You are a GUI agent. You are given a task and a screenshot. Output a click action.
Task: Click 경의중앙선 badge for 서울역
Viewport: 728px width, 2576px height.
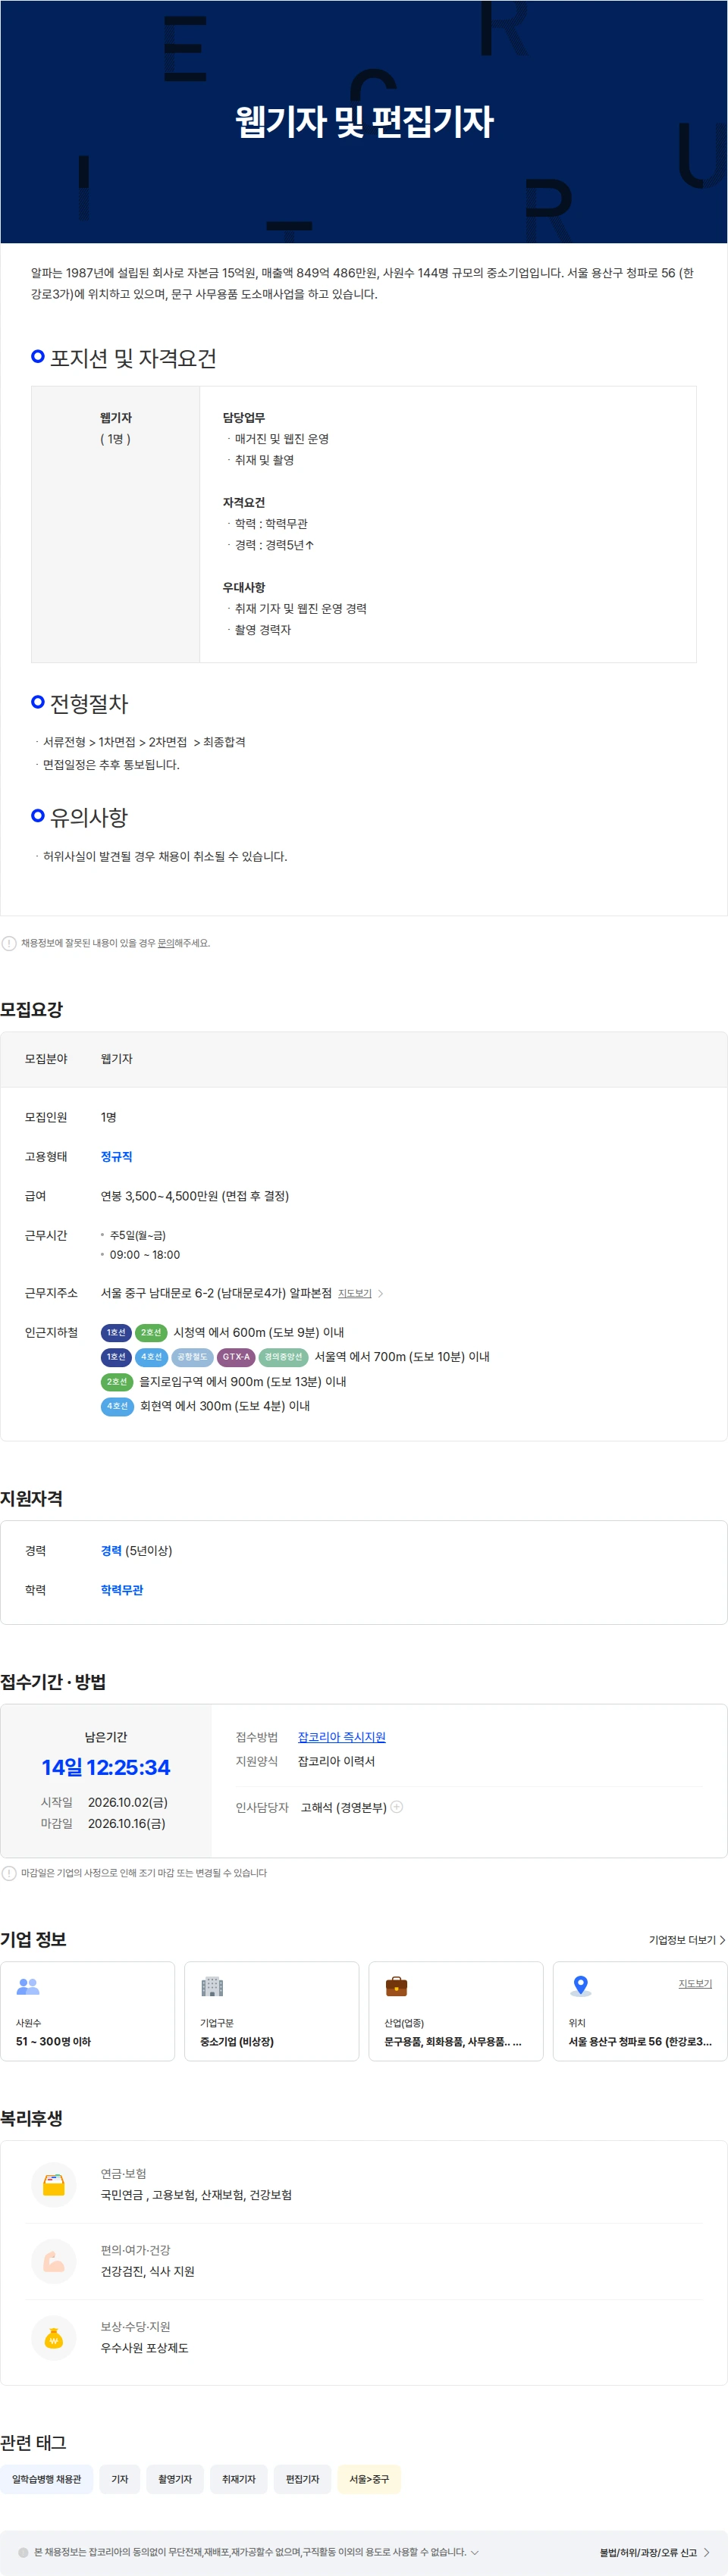pos(283,1357)
